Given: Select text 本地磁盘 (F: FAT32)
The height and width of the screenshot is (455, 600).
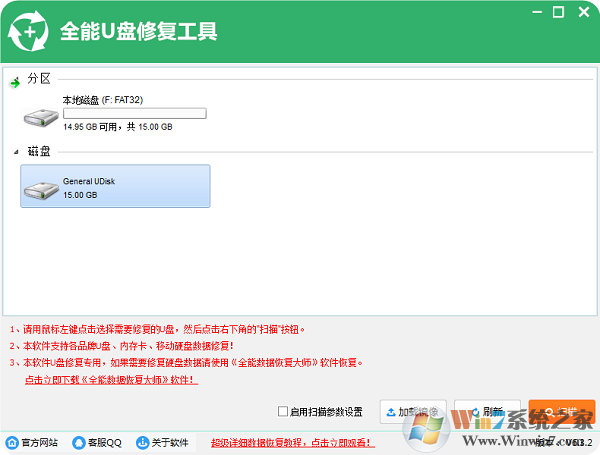Looking at the screenshot, I should click(103, 100).
